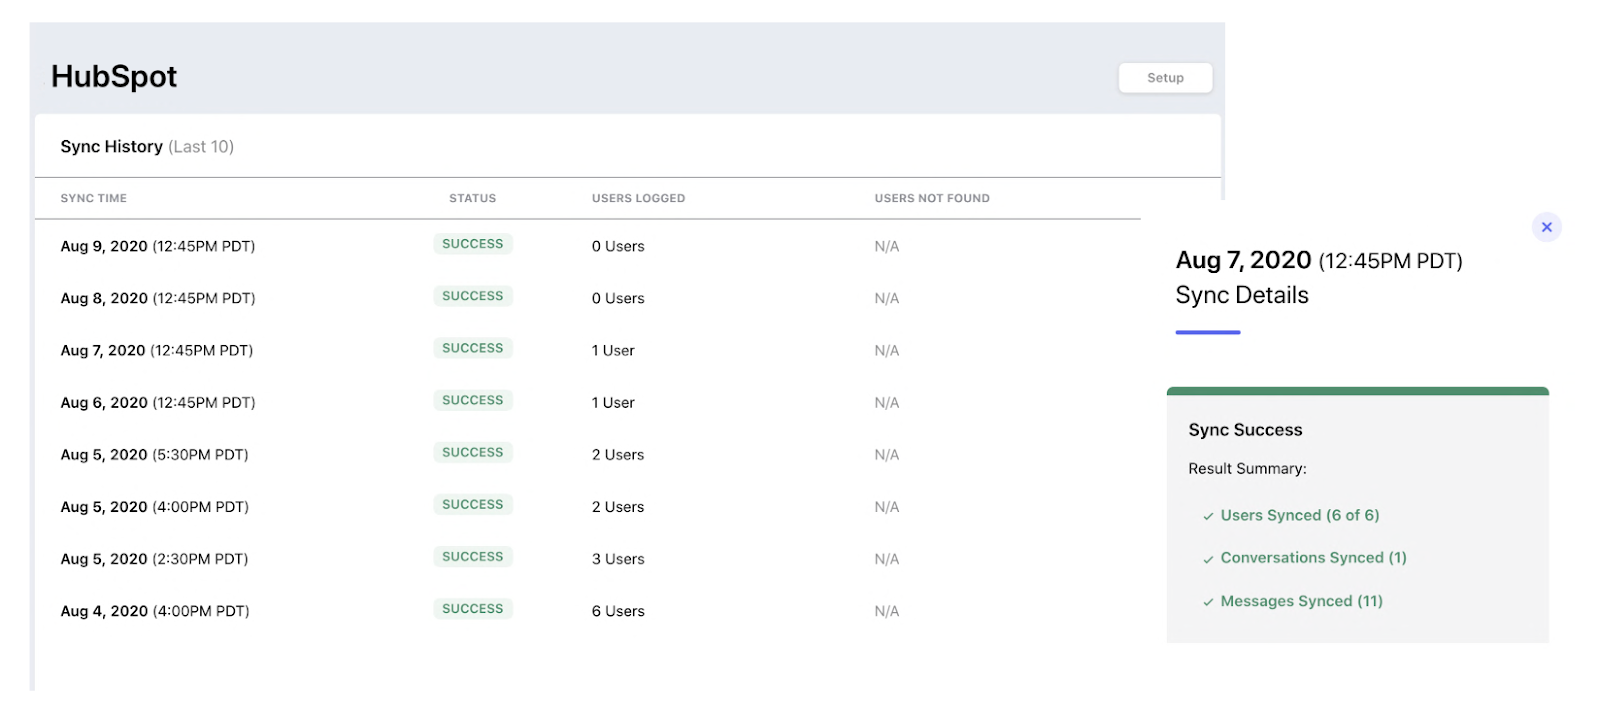Viewport: 1600px width, 715px height.
Task: Click the Messages Synced checkmark icon
Action: click(x=1208, y=602)
